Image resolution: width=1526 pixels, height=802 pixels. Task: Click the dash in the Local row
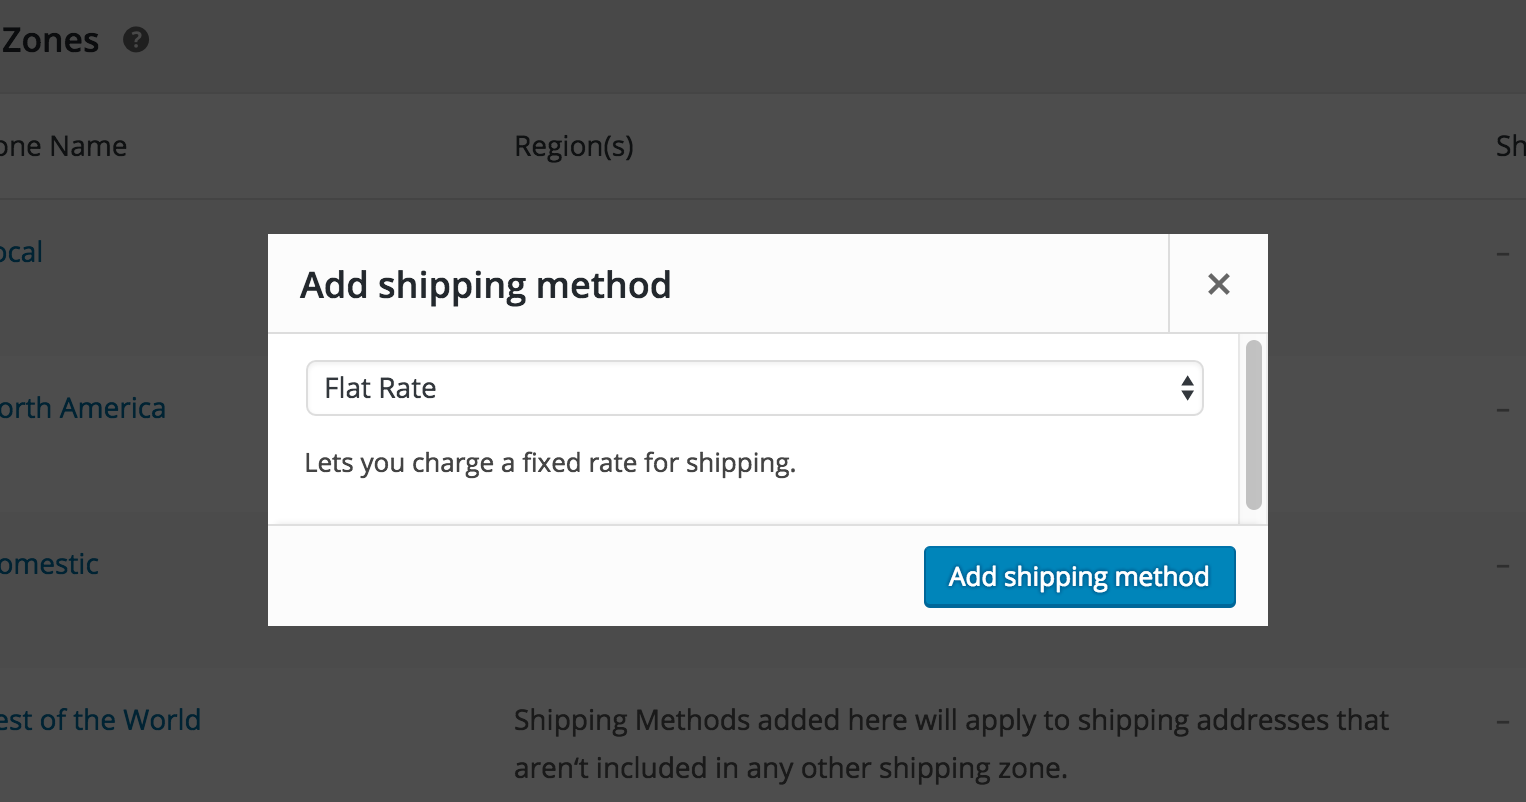click(x=1503, y=254)
